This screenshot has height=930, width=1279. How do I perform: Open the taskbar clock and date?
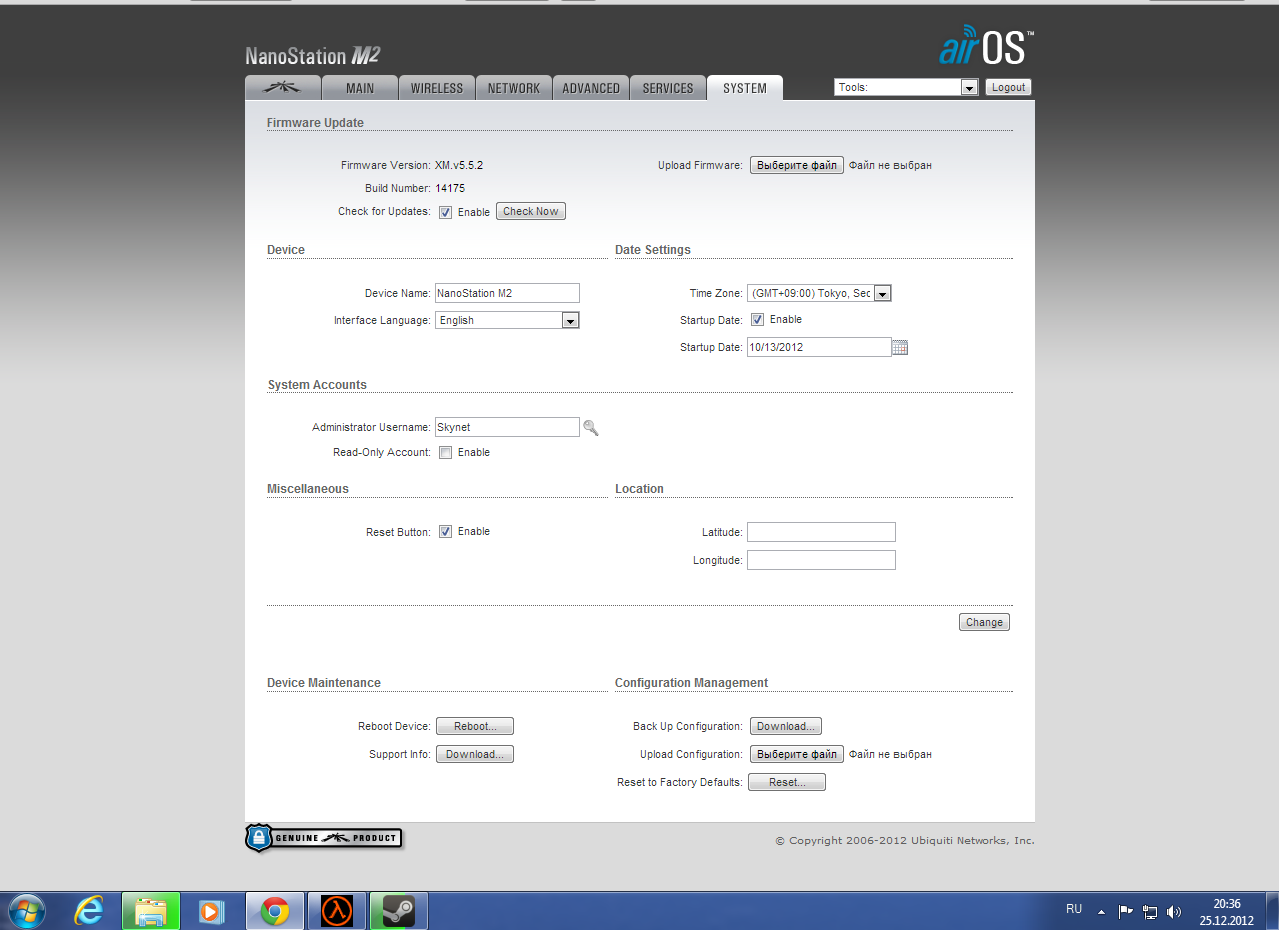[1226, 911]
